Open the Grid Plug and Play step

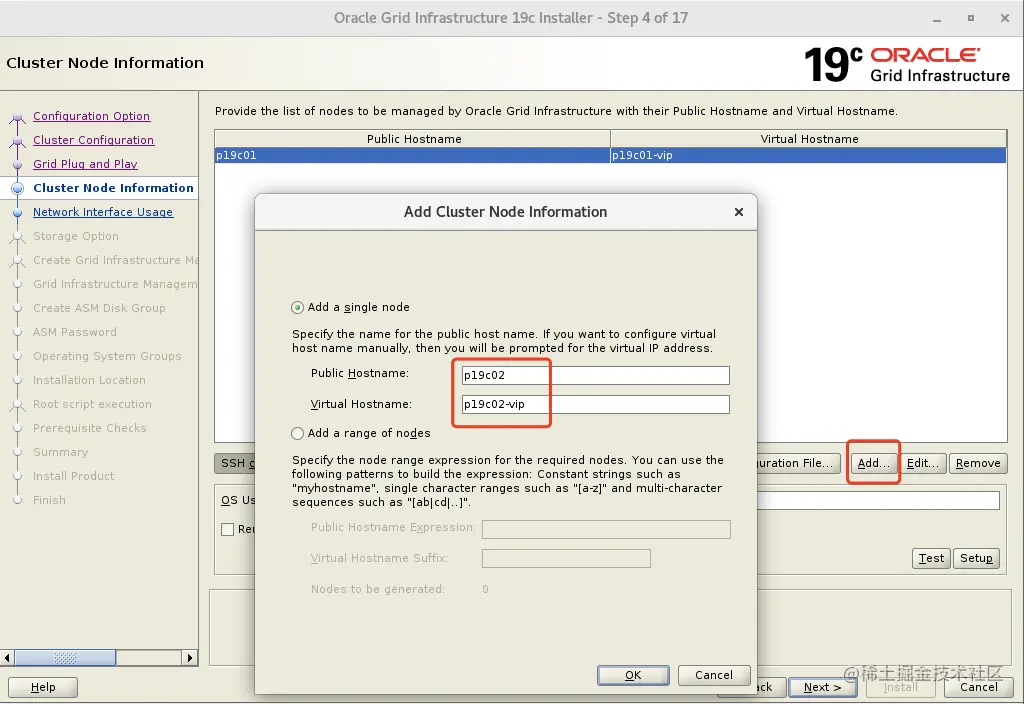coord(86,164)
